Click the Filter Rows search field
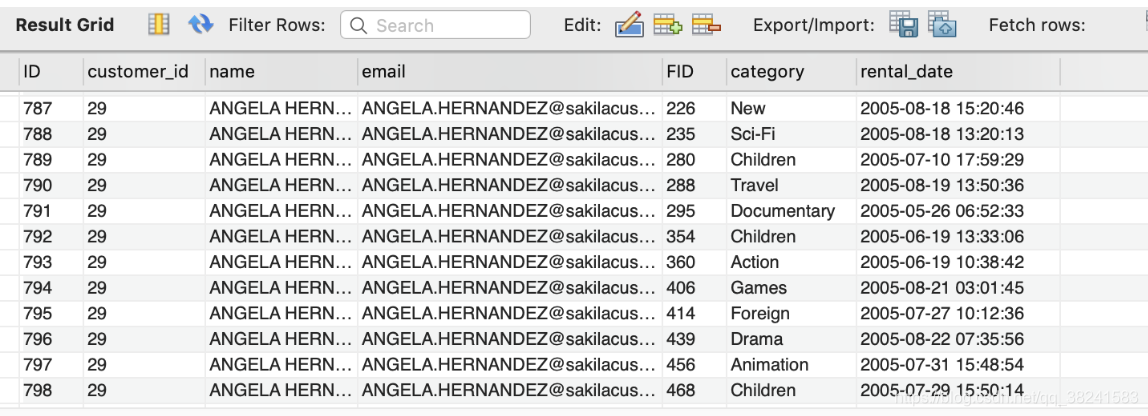The width and height of the screenshot is (1148, 416). [x=435, y=25]
